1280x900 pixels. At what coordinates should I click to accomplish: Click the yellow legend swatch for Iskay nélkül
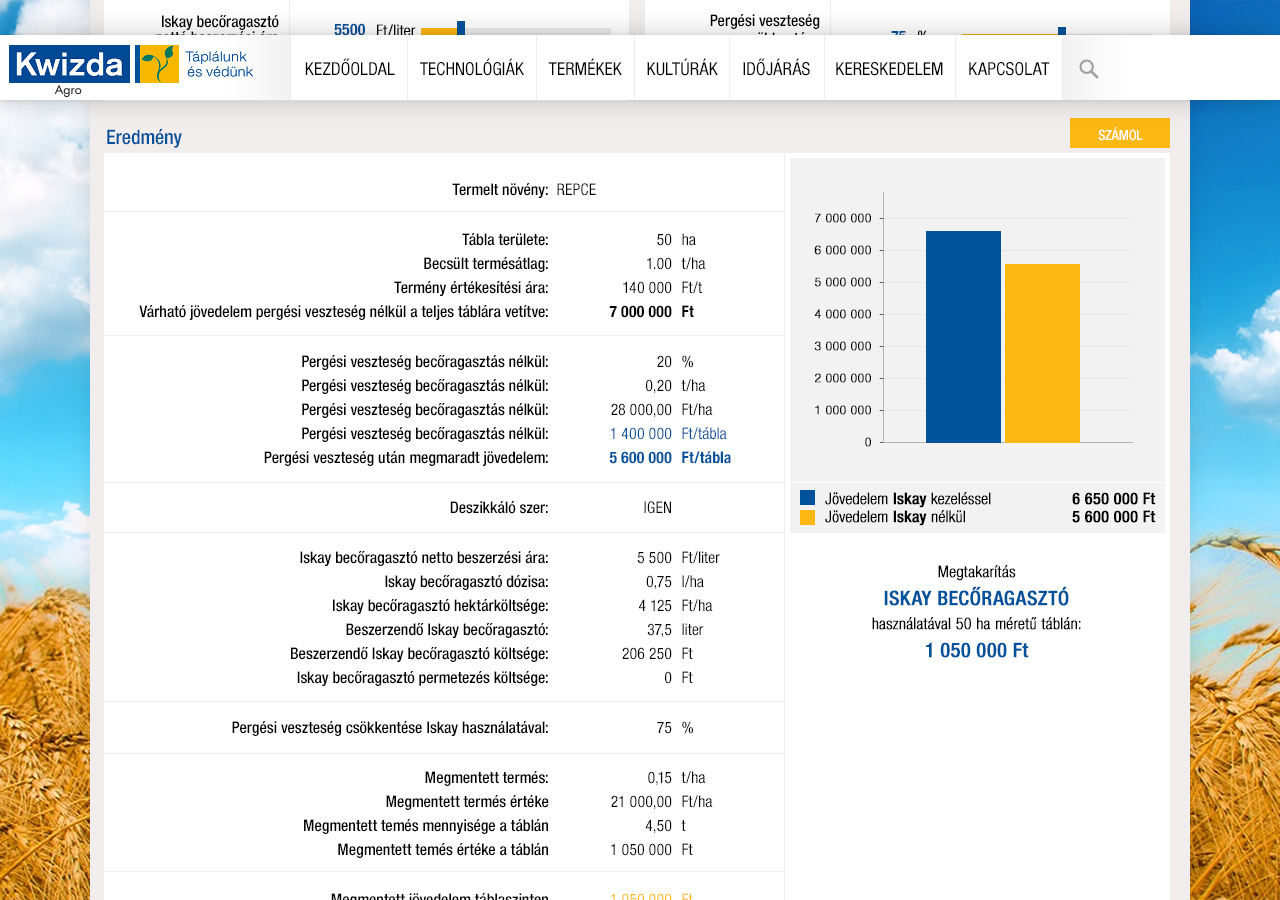pos(808,517)
